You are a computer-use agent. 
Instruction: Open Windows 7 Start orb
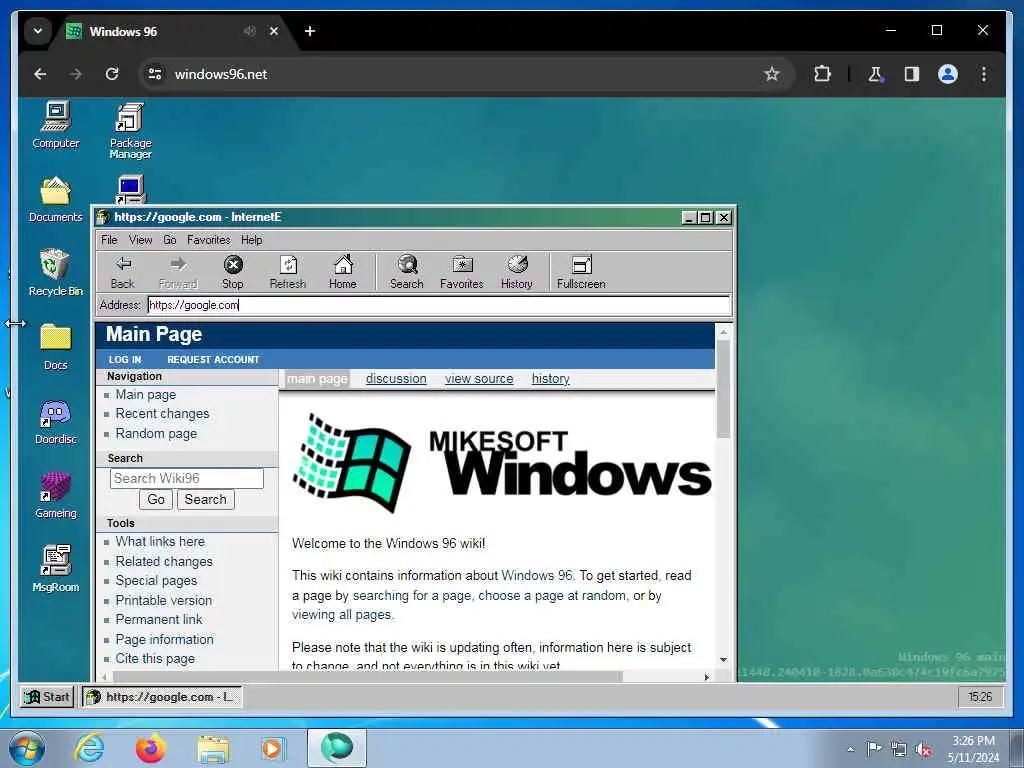[x=27, y=748]
